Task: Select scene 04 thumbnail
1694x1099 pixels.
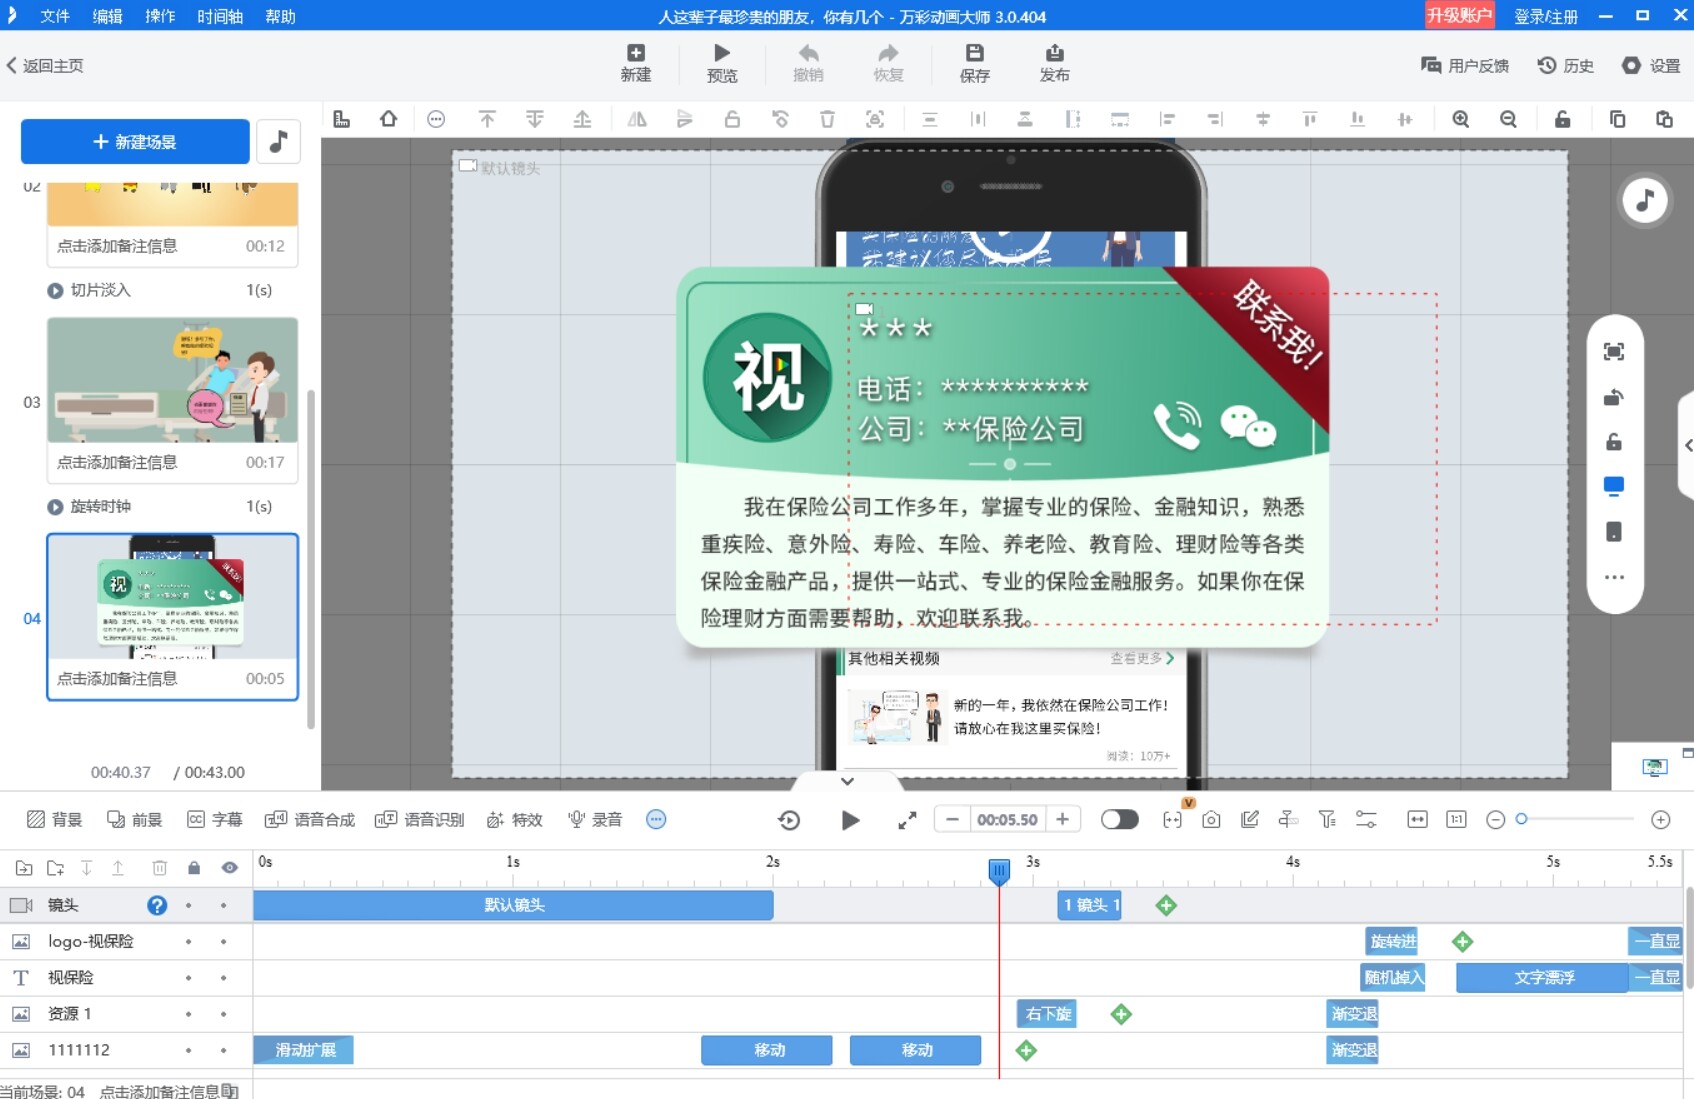Action: click(172, 597)
